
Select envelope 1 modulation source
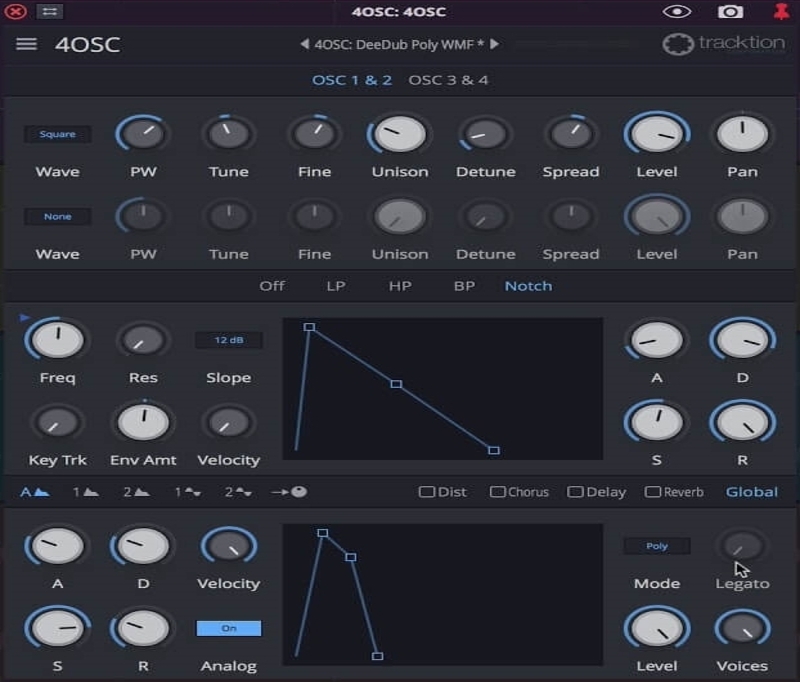(x=85, y=492)
